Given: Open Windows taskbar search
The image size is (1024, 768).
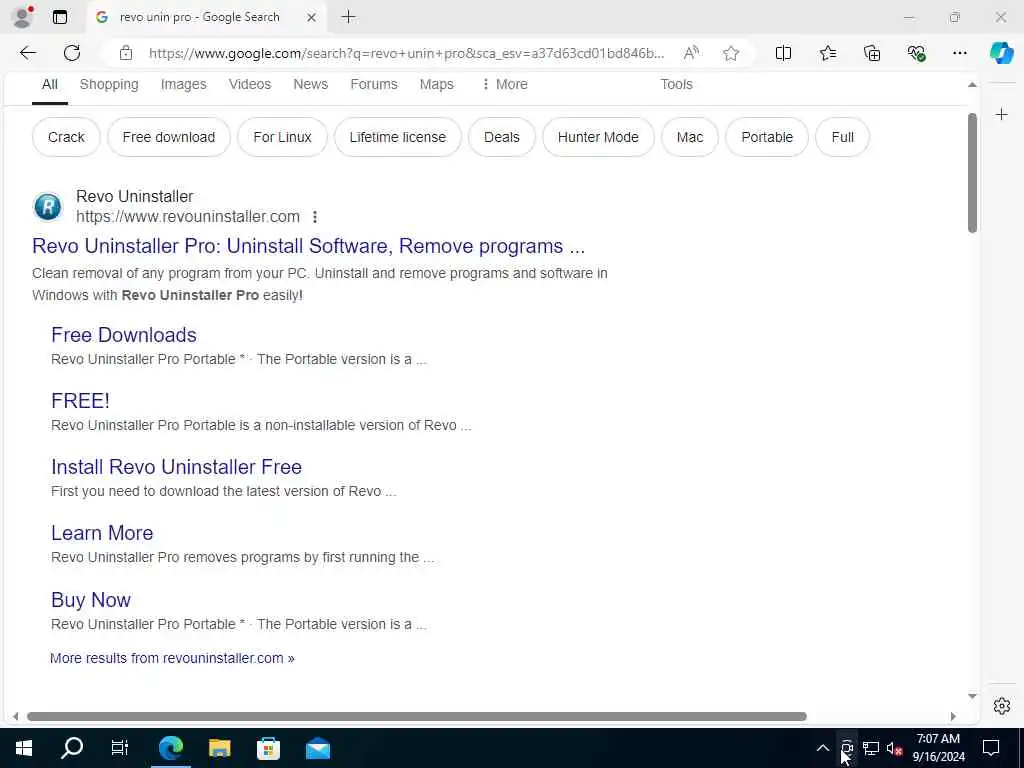Looking at the screenshot, I should 72,748.
